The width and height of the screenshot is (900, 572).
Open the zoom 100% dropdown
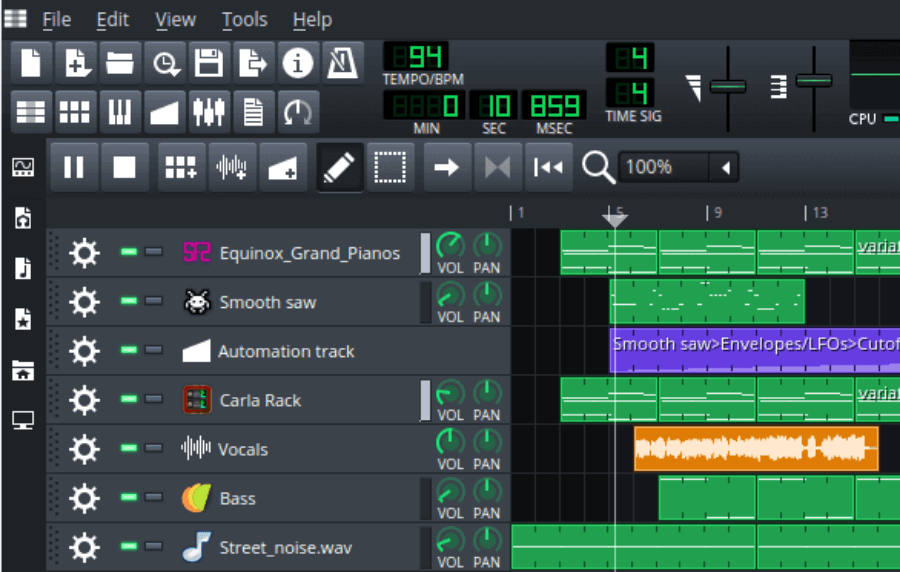tap(725, 167)
